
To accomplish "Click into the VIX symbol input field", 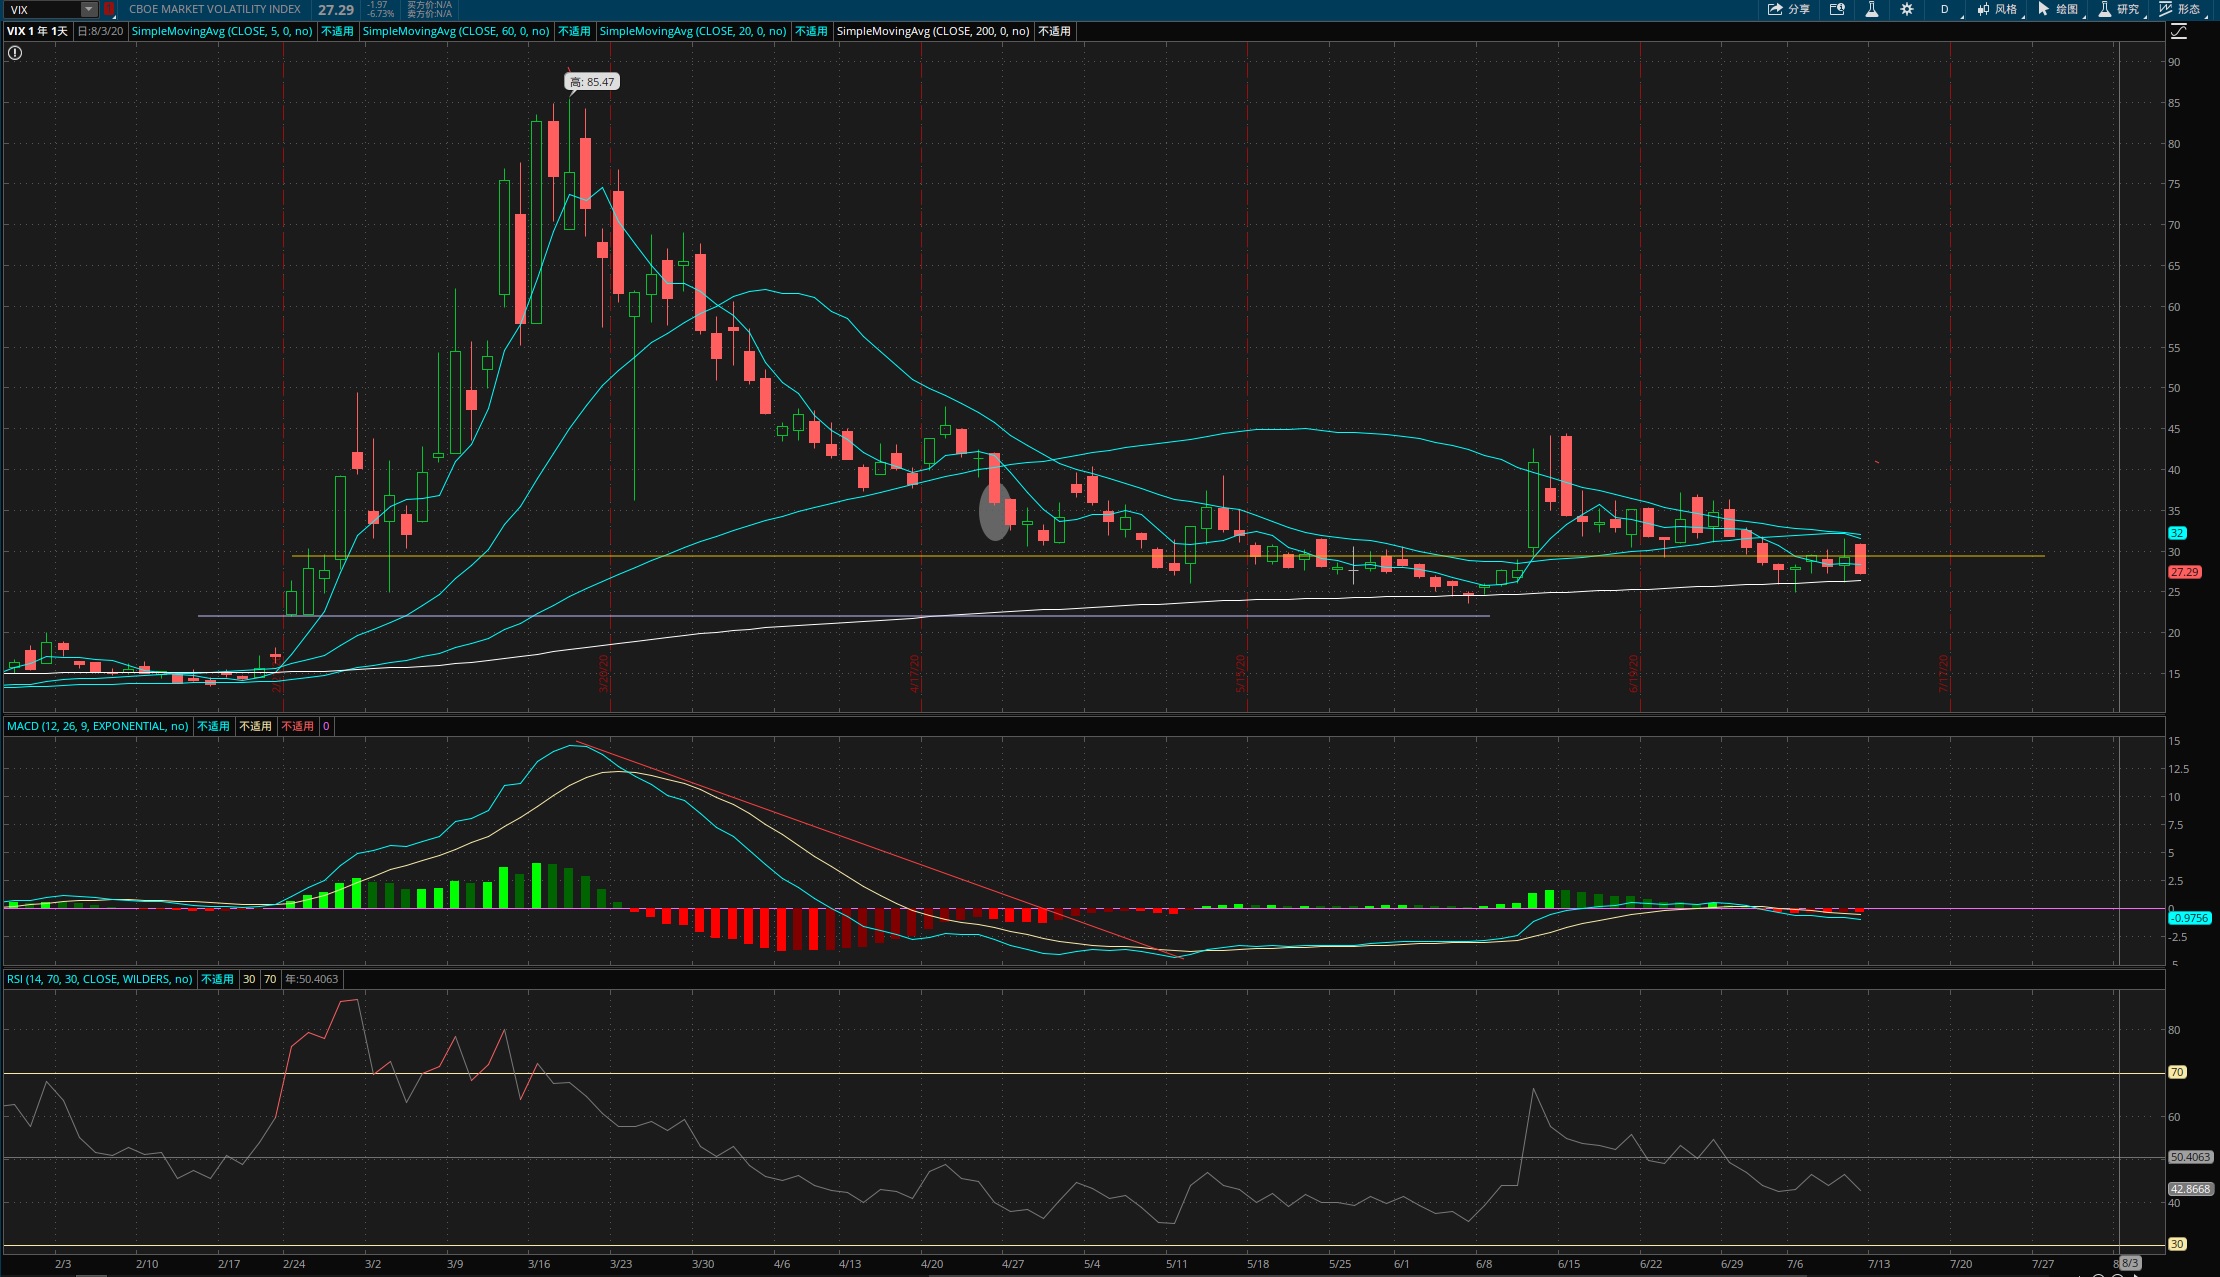I will (42, 9).
